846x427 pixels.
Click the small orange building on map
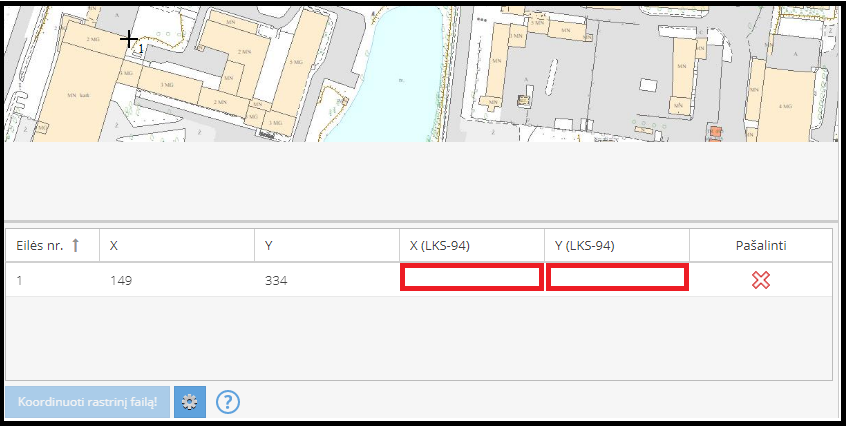pyautogui.click(x=714, y=132)
